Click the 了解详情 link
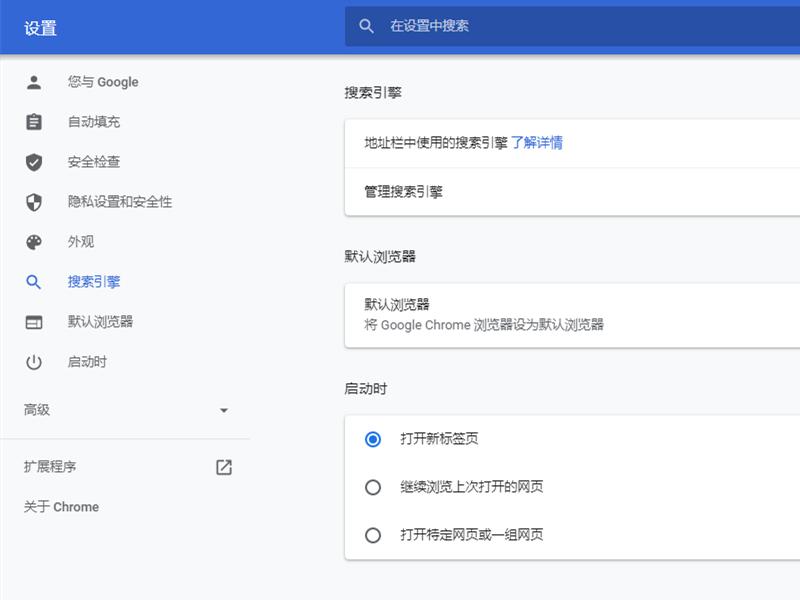Image resolution: width=800 pixels, height=600 pixels. click(540, 144)
